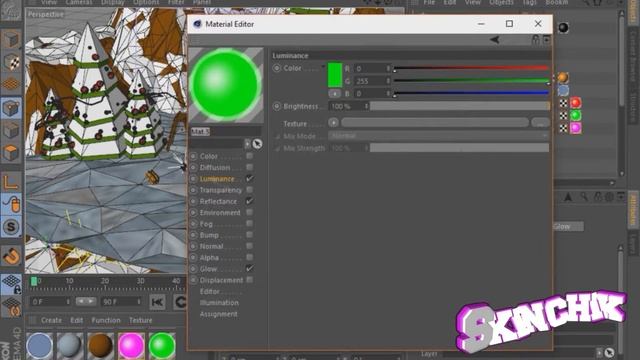640x360 pixels.
Task: Uncheck the Reflectance channel checkbox
Action: 249,201
